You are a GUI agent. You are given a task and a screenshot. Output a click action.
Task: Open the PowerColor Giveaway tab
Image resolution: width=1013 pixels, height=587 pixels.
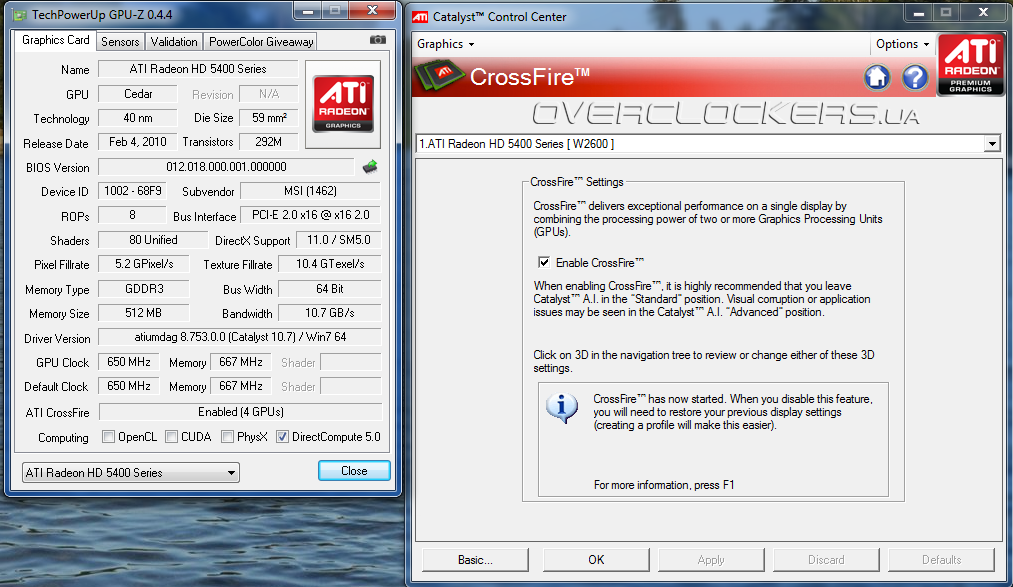[261, 42]
